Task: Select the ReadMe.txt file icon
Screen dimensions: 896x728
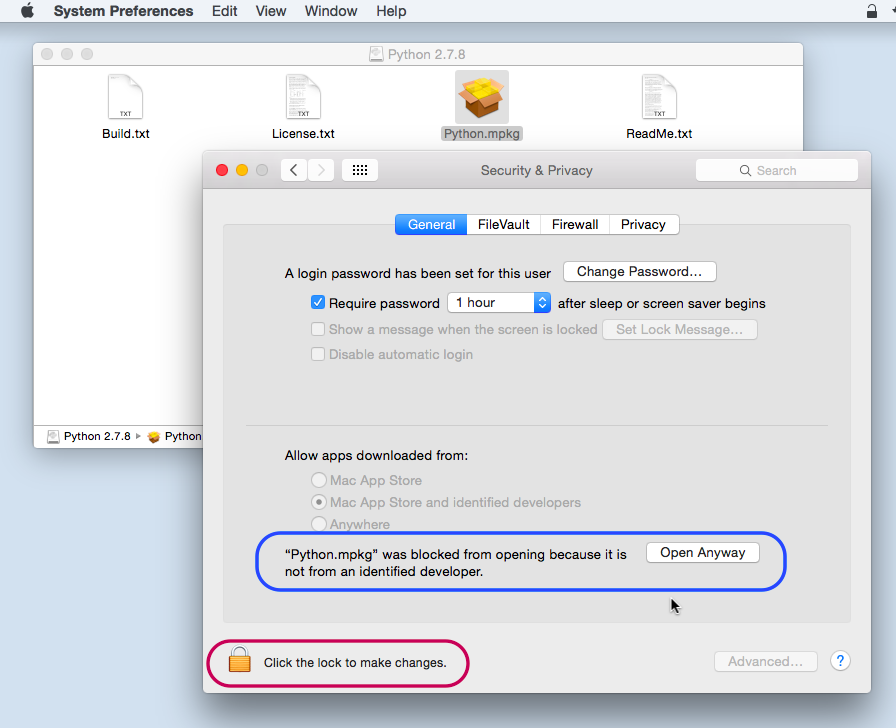Action: click(659, 97)
